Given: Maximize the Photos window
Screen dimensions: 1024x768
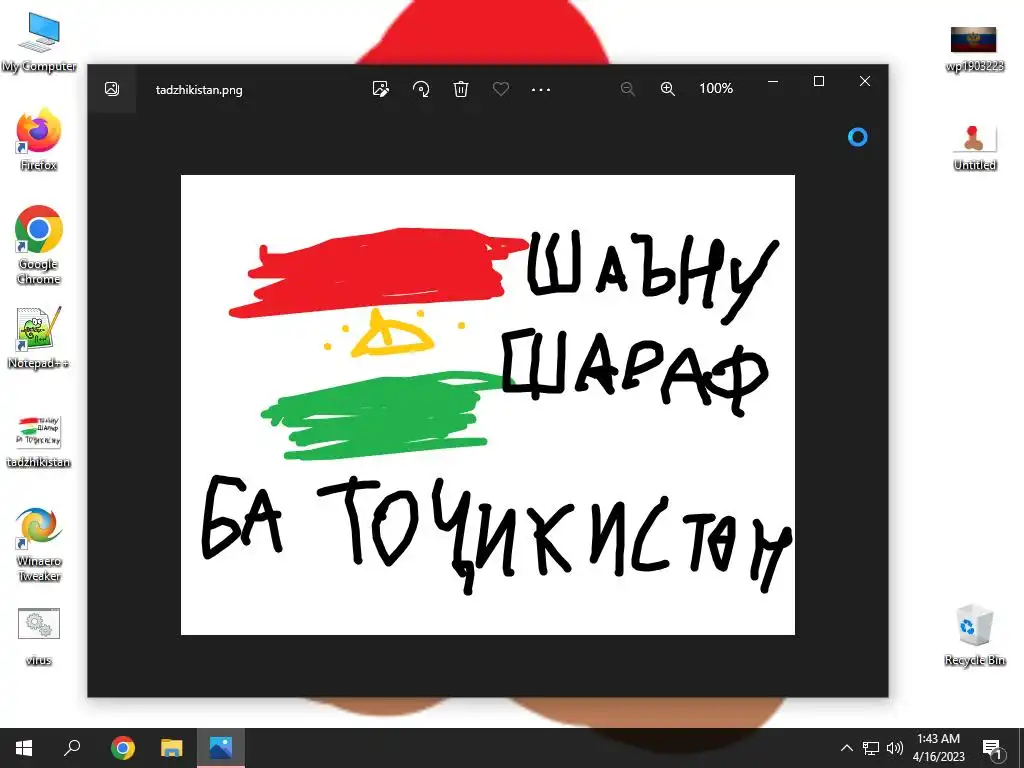Looking at the screenshot, I should pyautogui.click(x=819, y=82).
